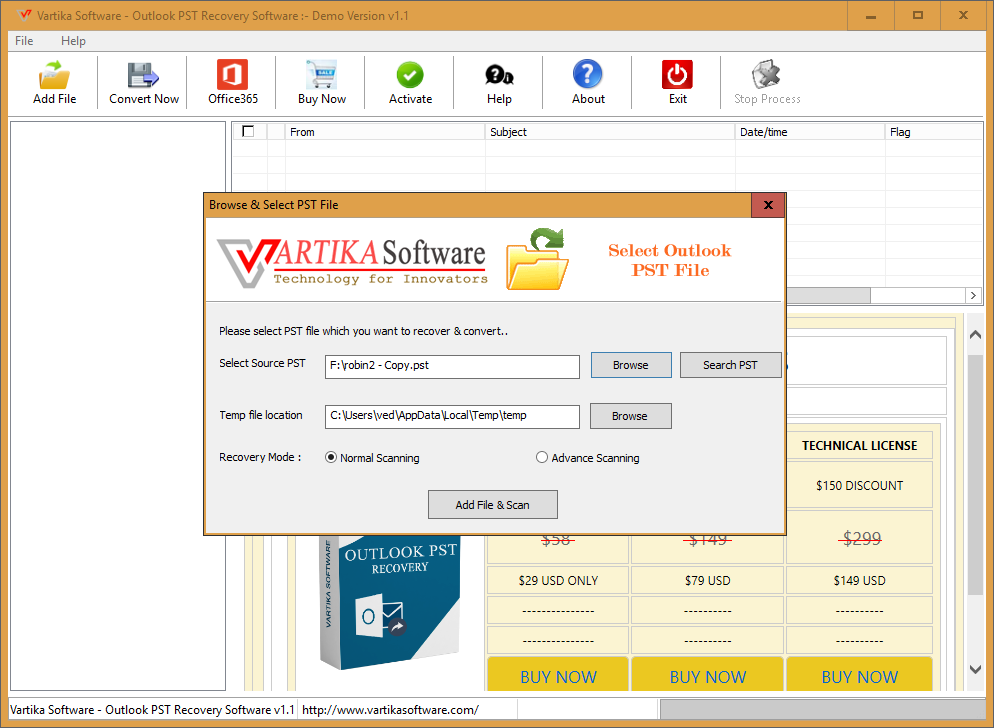994x728 pixels.
Task: Click the Vartika Software logo in the dialog
Action: click(352, 262)
